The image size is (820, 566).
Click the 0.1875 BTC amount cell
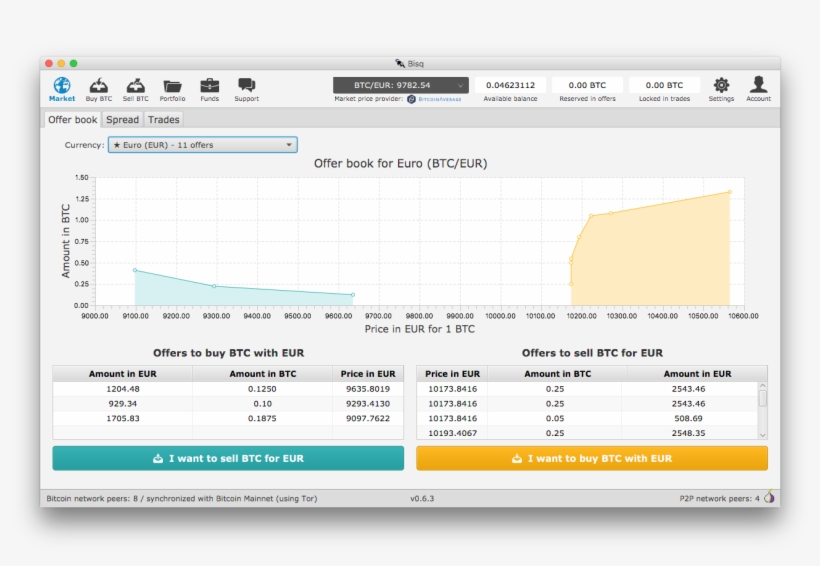pyautogui.click(x=263, y=418)
